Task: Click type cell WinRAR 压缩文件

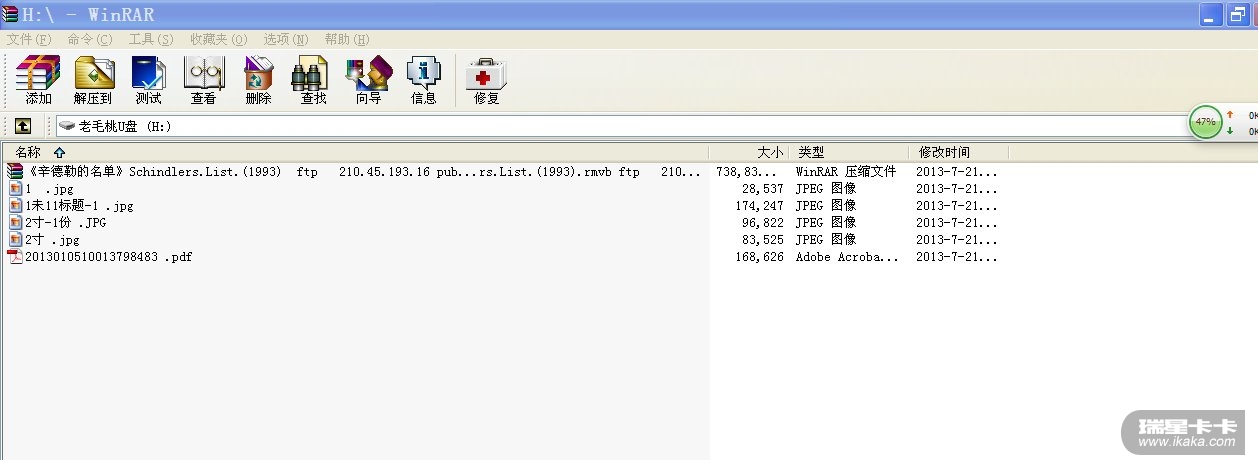Action: point(846,171)
